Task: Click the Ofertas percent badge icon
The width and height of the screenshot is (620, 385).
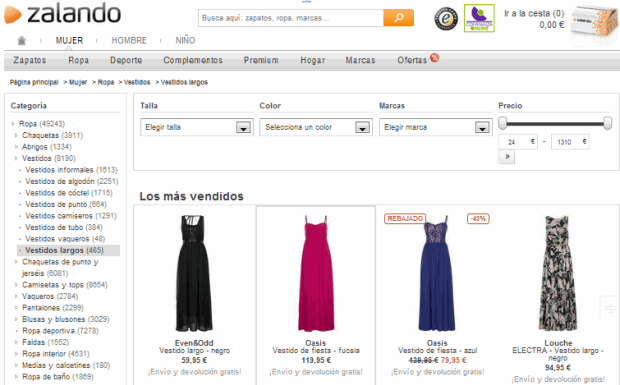Action: pos(435,58)
